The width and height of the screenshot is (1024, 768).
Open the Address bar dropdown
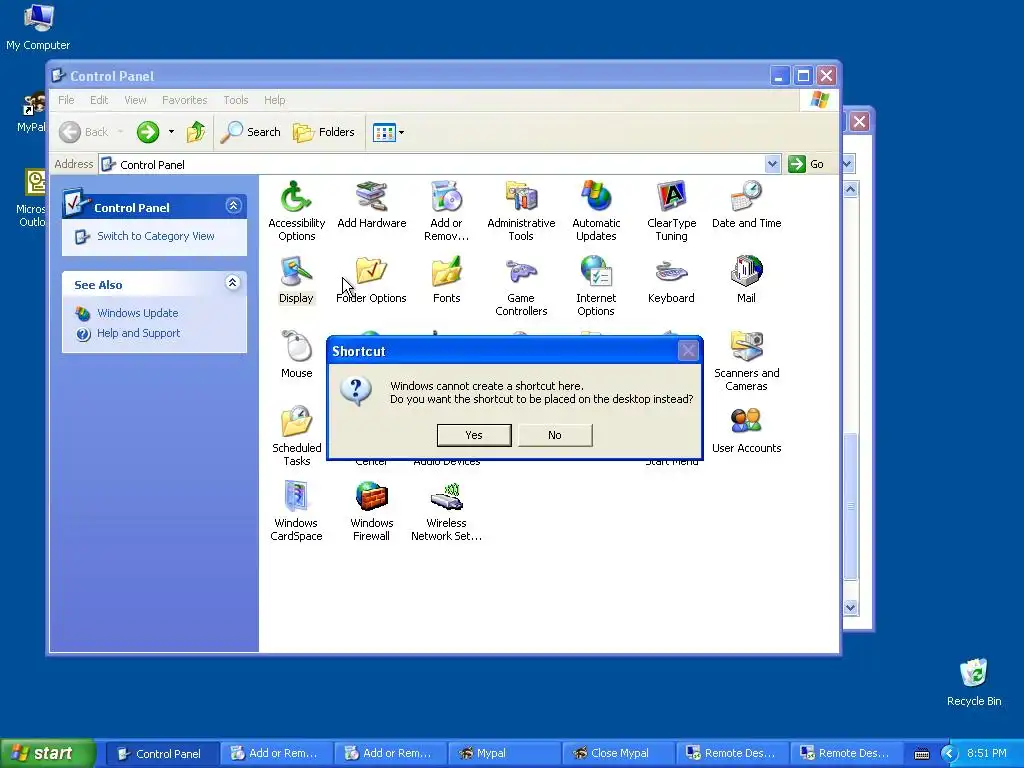point(773,164)
